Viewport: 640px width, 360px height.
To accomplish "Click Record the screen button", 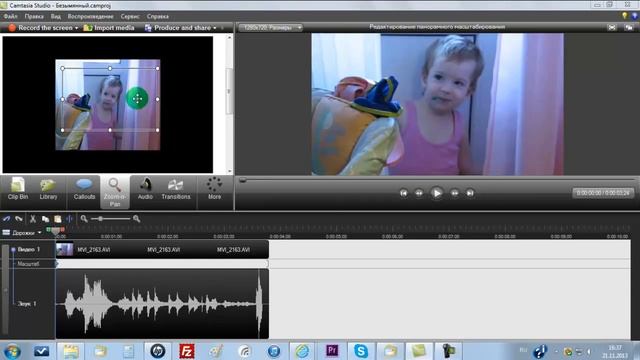I will [x=40, y=28].
